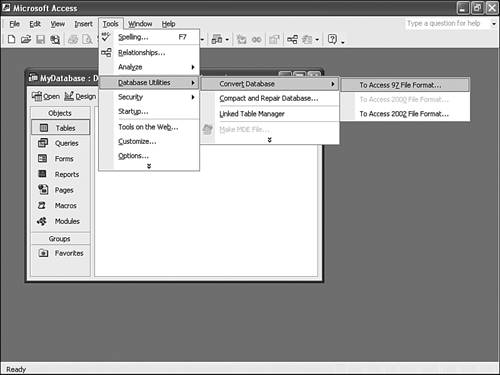Click the Properties toolbar icon
Viewport: 500px width, 375px height.
coord(274,40)
